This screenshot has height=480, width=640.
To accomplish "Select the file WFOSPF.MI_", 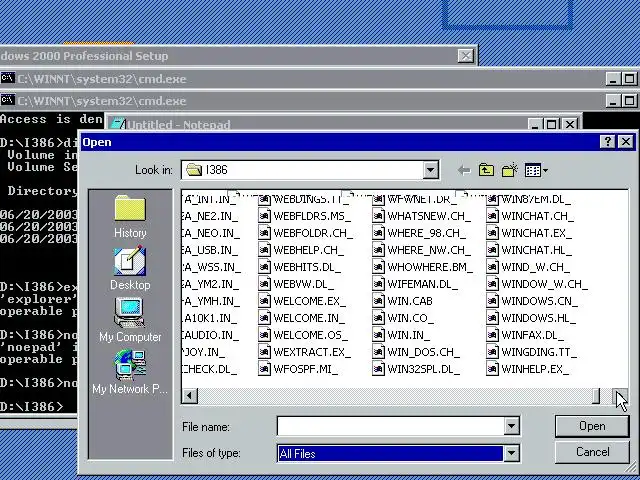I will (x=298, y=369).
